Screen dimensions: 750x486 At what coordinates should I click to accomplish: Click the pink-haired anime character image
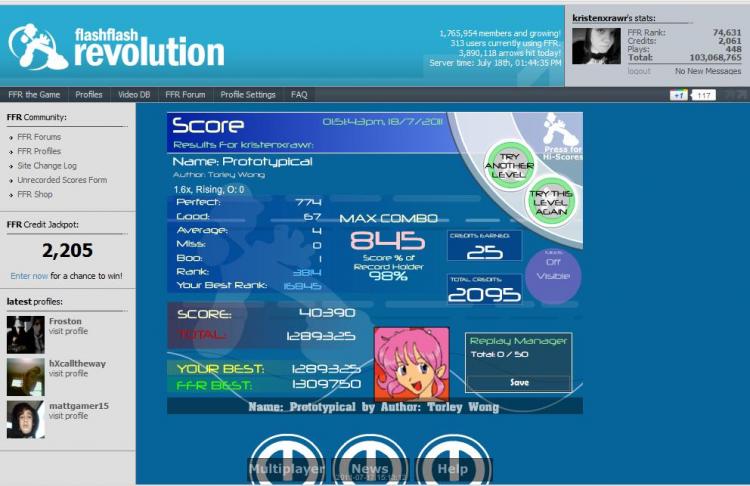[411, 364]
